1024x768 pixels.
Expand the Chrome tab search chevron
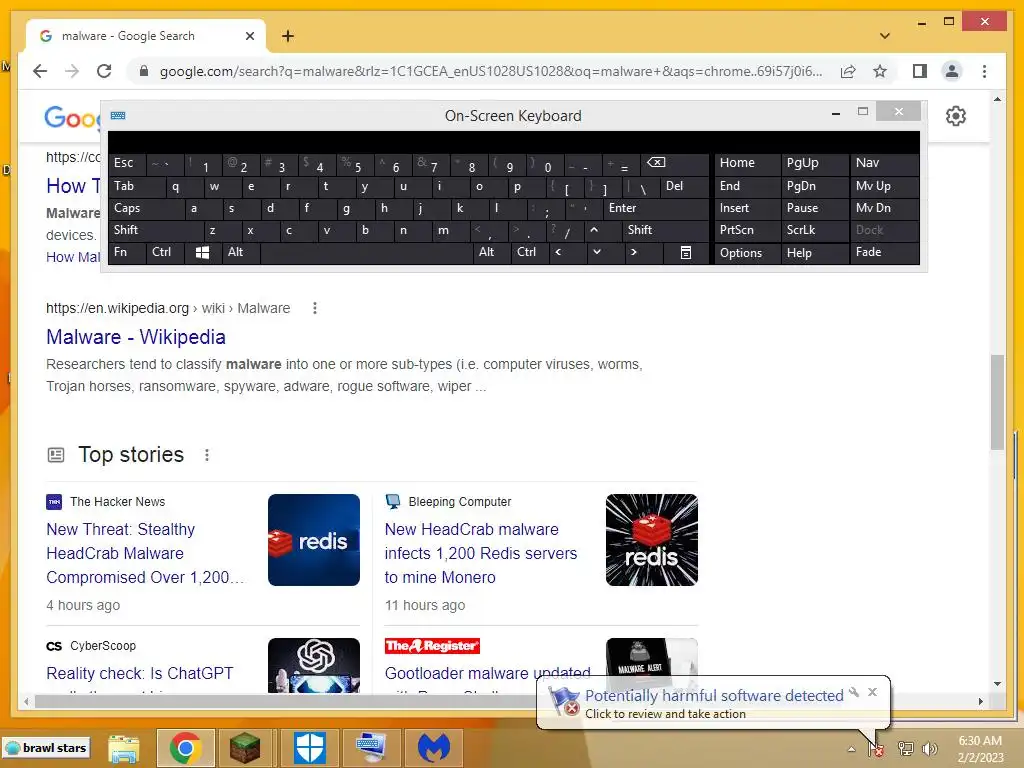pos(884,36)
